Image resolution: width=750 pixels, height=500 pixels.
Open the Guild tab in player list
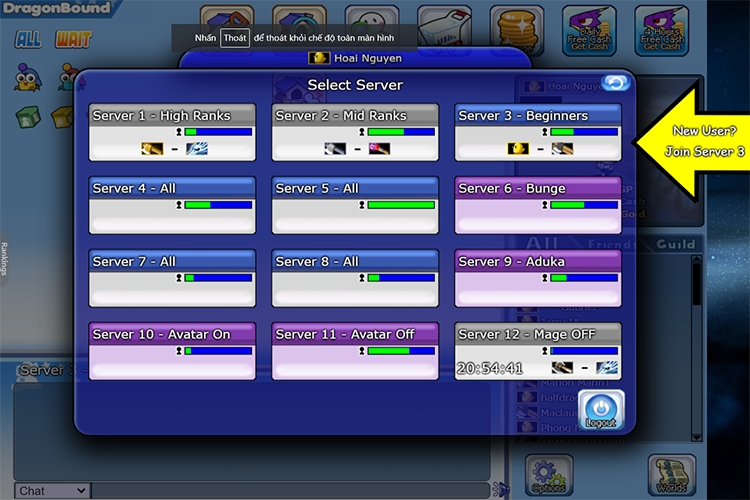[675, 244]
